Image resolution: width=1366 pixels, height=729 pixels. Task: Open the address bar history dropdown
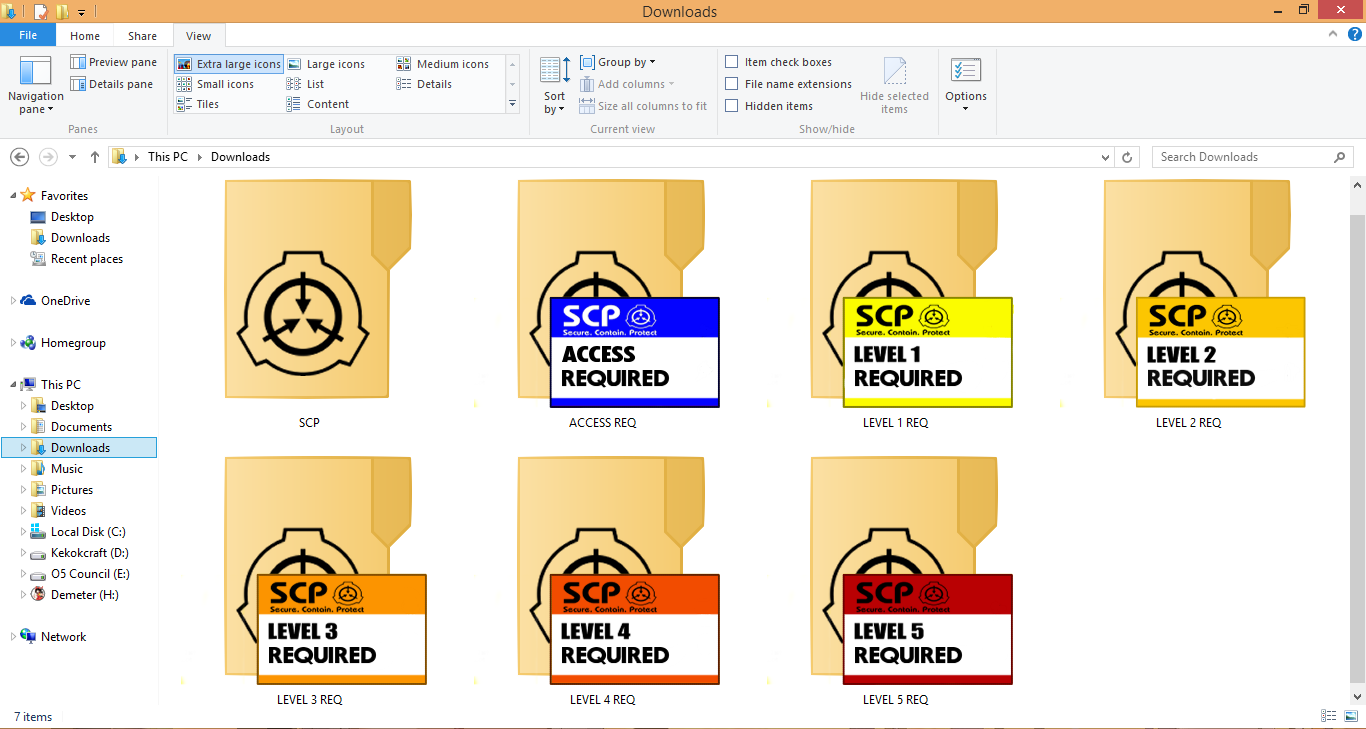1105,158
